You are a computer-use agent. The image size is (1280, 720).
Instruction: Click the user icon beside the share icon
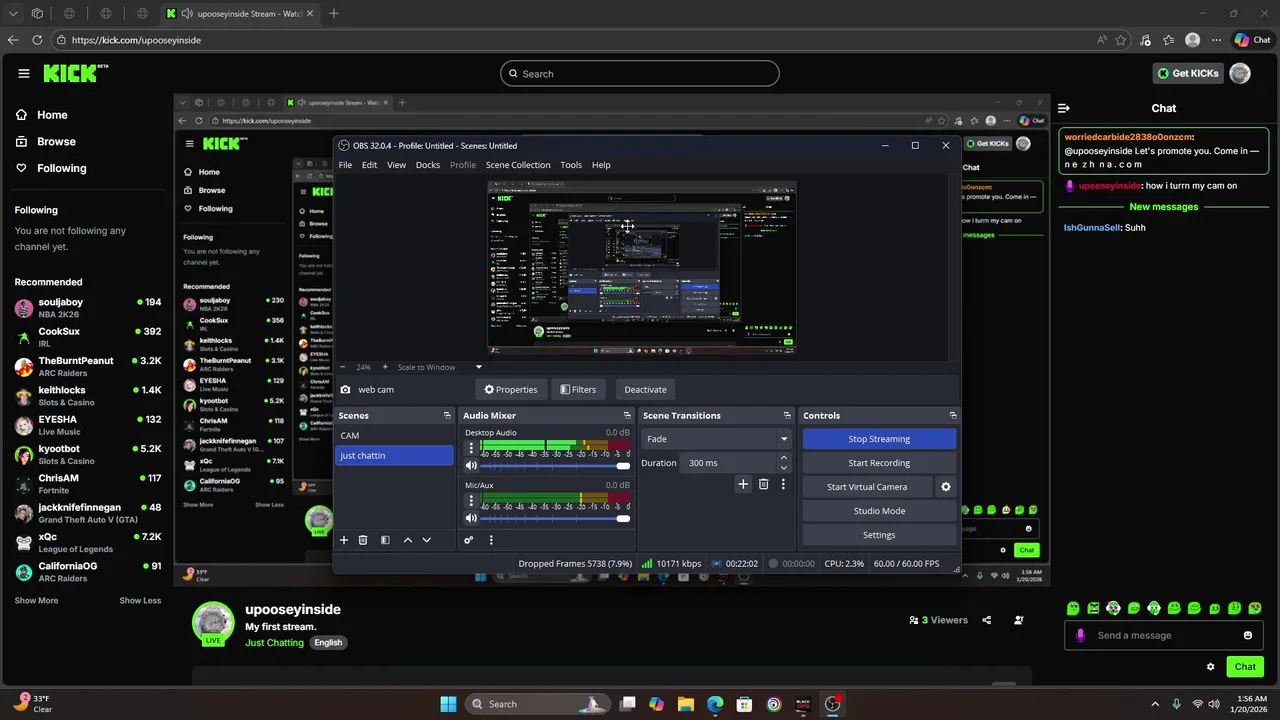(x=1019, y=620)
